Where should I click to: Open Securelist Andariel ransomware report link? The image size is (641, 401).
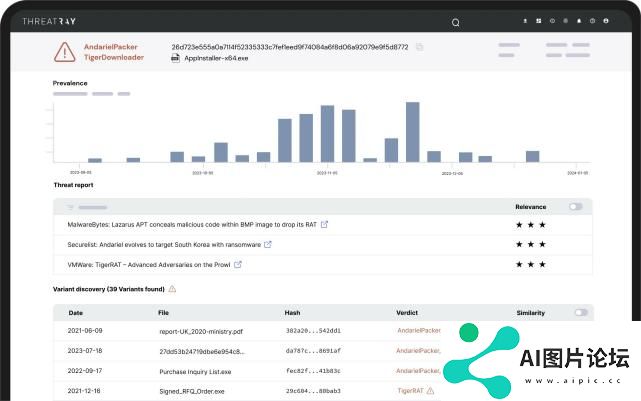(164, 244)
